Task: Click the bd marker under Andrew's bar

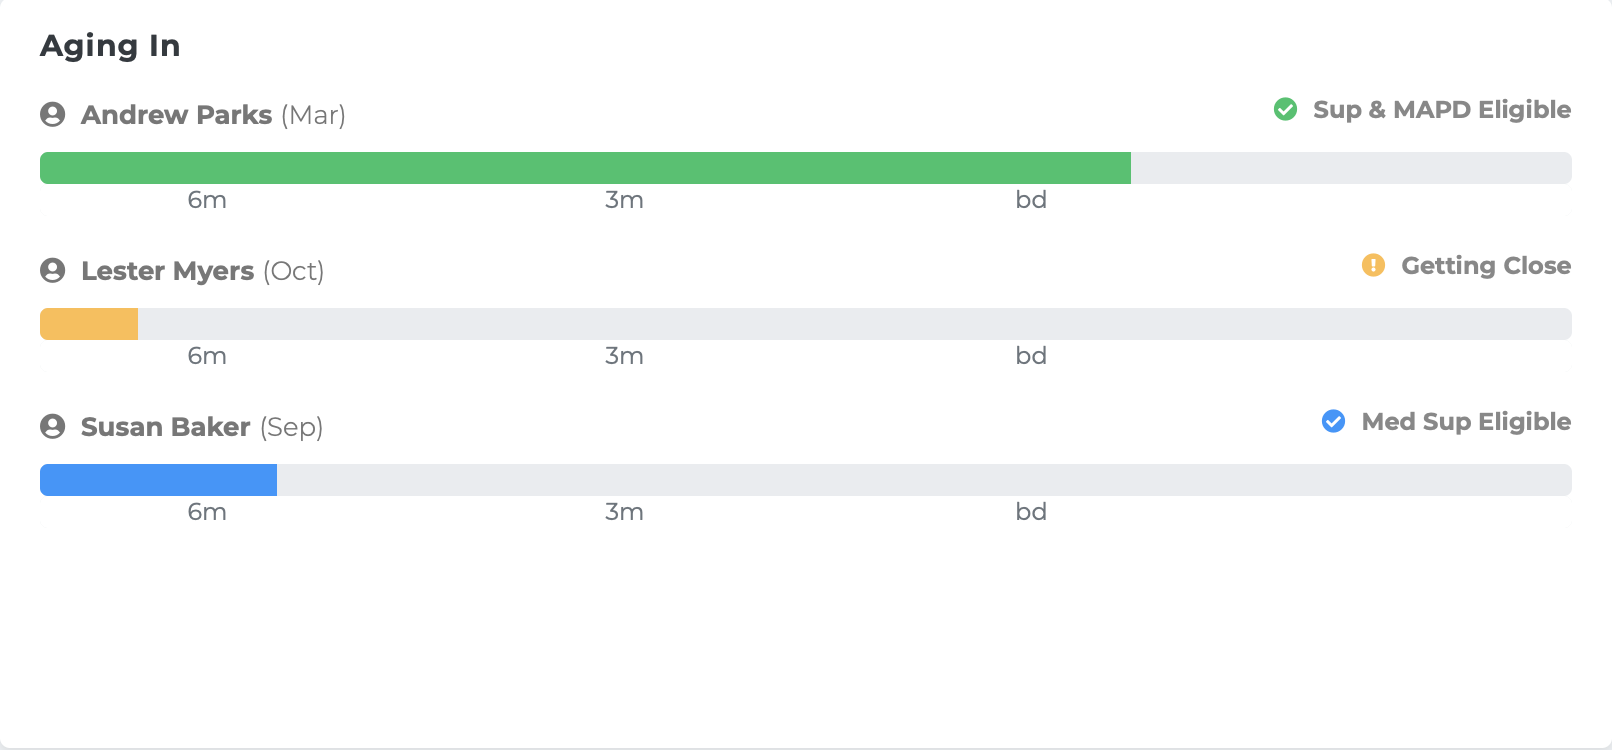Action: click(x=1031, y=200)
